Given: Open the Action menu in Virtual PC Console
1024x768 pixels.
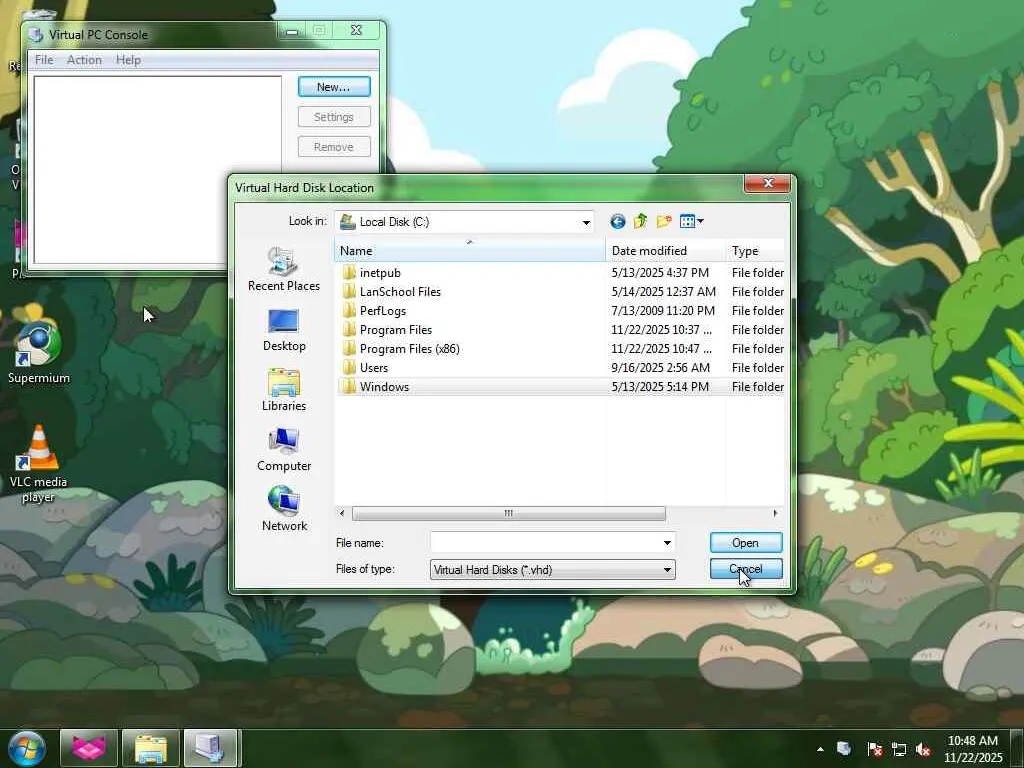Looking at the screenshot, I should pos(84,59).
